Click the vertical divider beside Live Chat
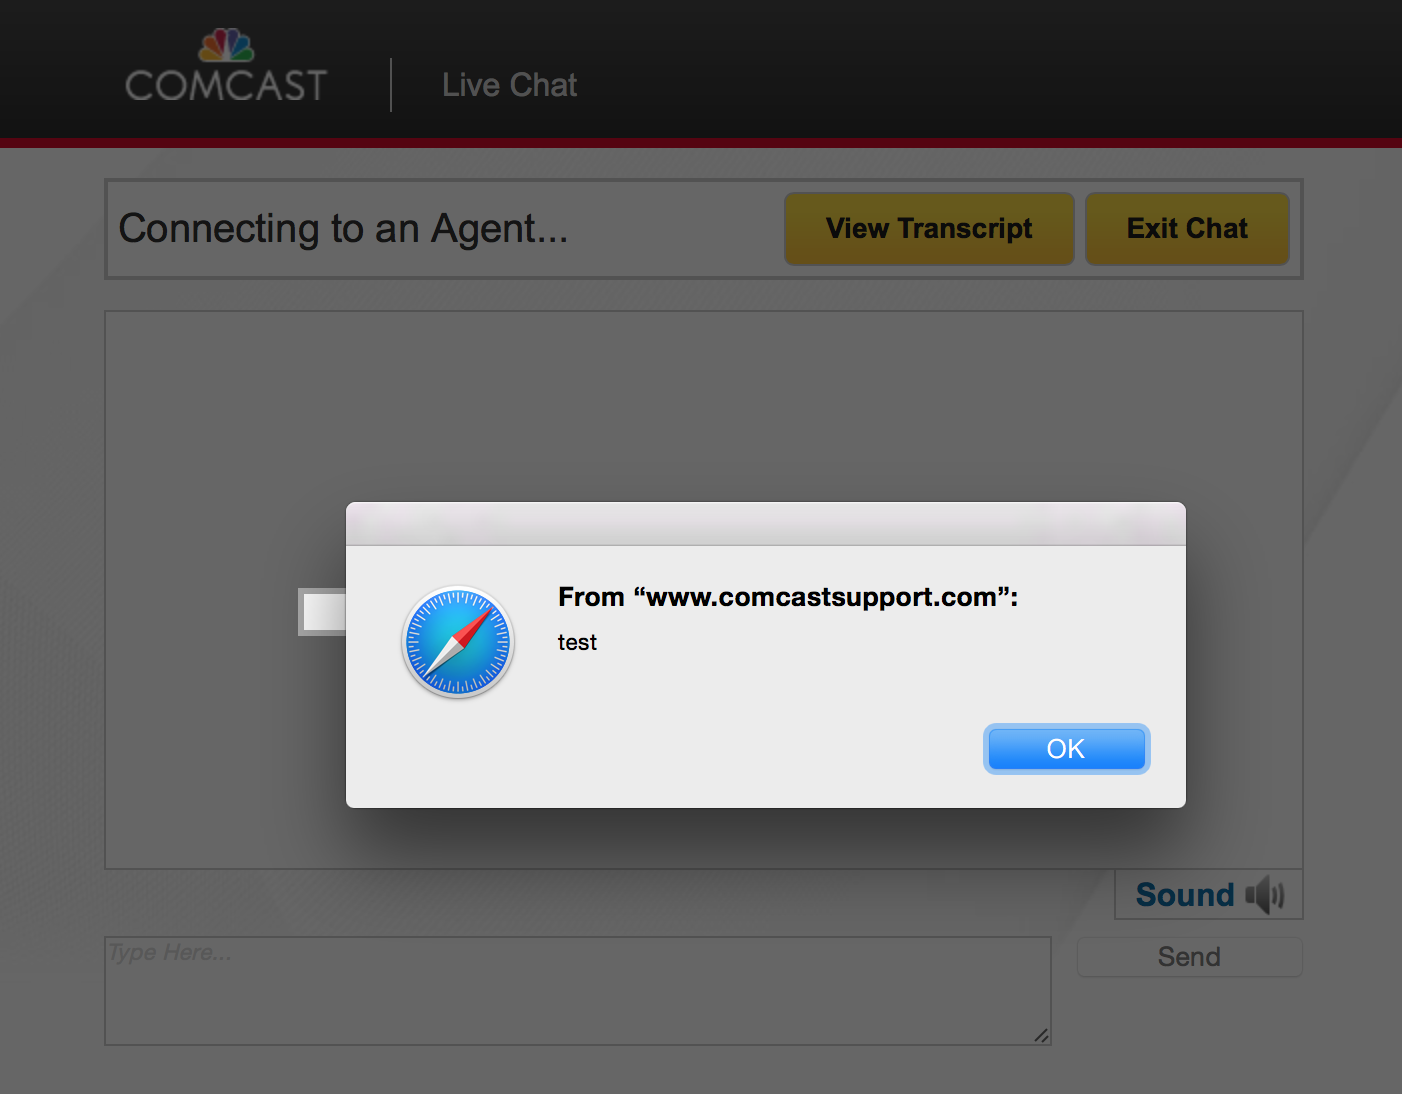 [x=391, y=85]
